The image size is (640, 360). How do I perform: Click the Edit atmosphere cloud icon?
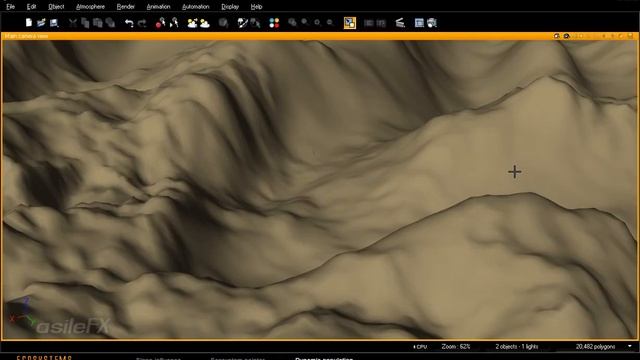click(204, 23)
